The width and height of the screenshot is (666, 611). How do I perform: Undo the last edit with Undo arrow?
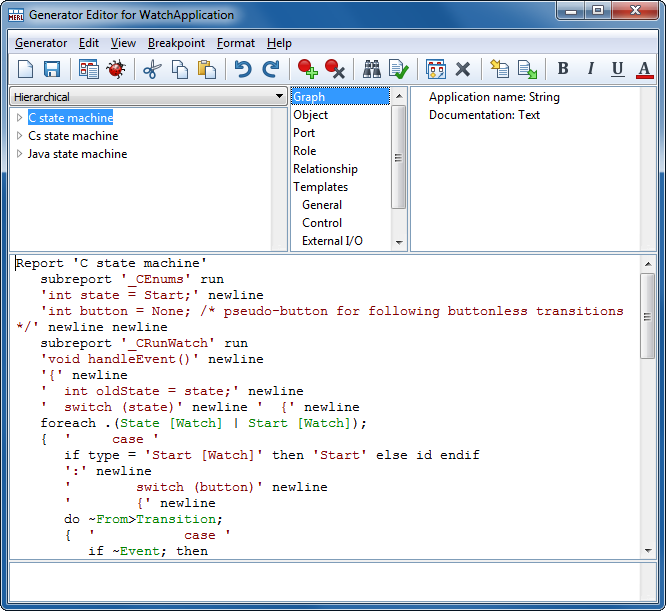(243, 69)
